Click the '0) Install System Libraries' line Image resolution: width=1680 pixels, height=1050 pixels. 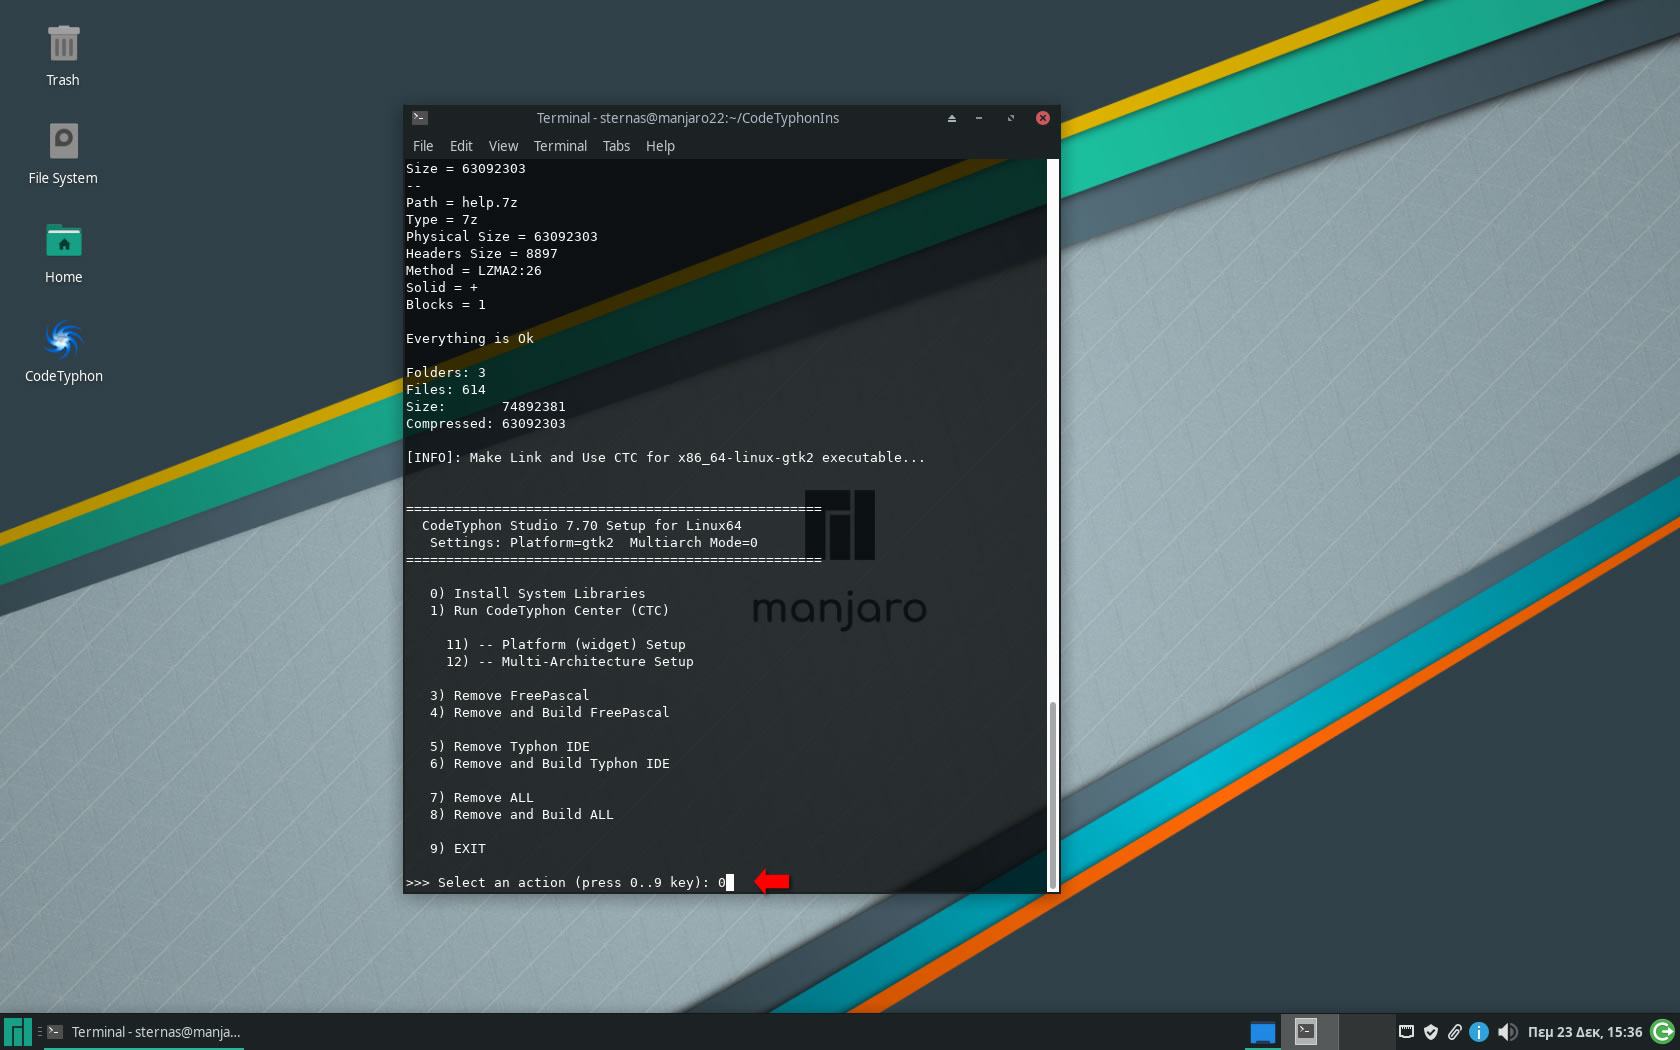pos(538,593)
